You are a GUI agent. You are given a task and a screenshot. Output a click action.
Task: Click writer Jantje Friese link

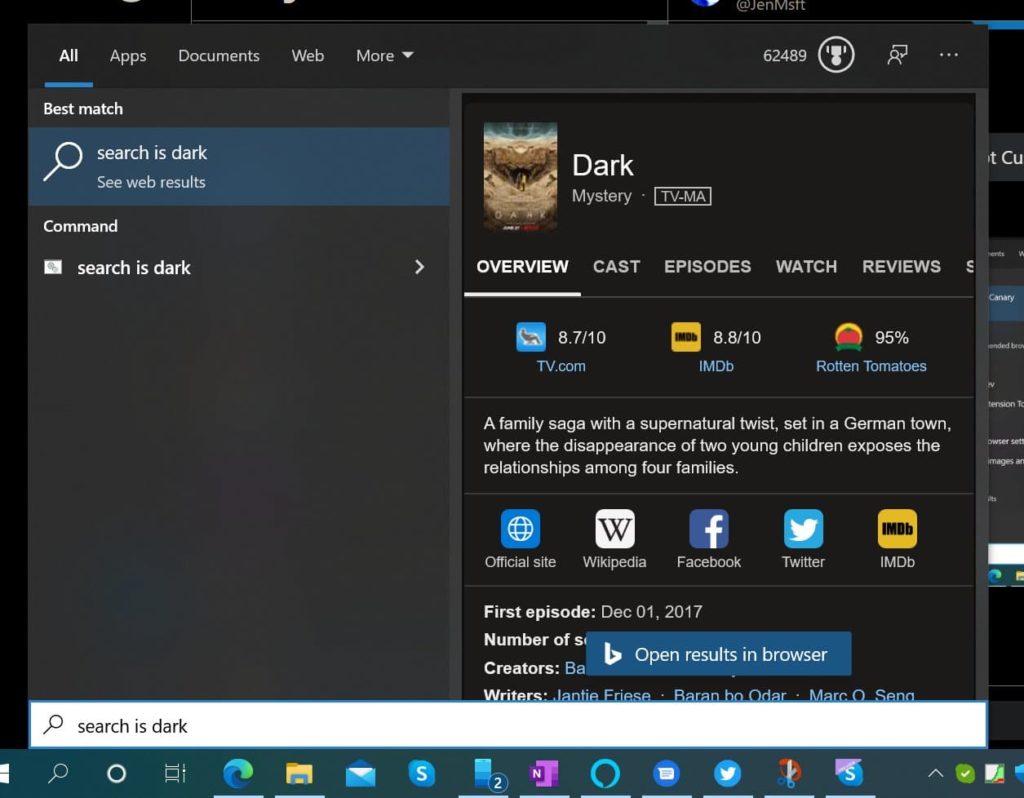[601, 695]
